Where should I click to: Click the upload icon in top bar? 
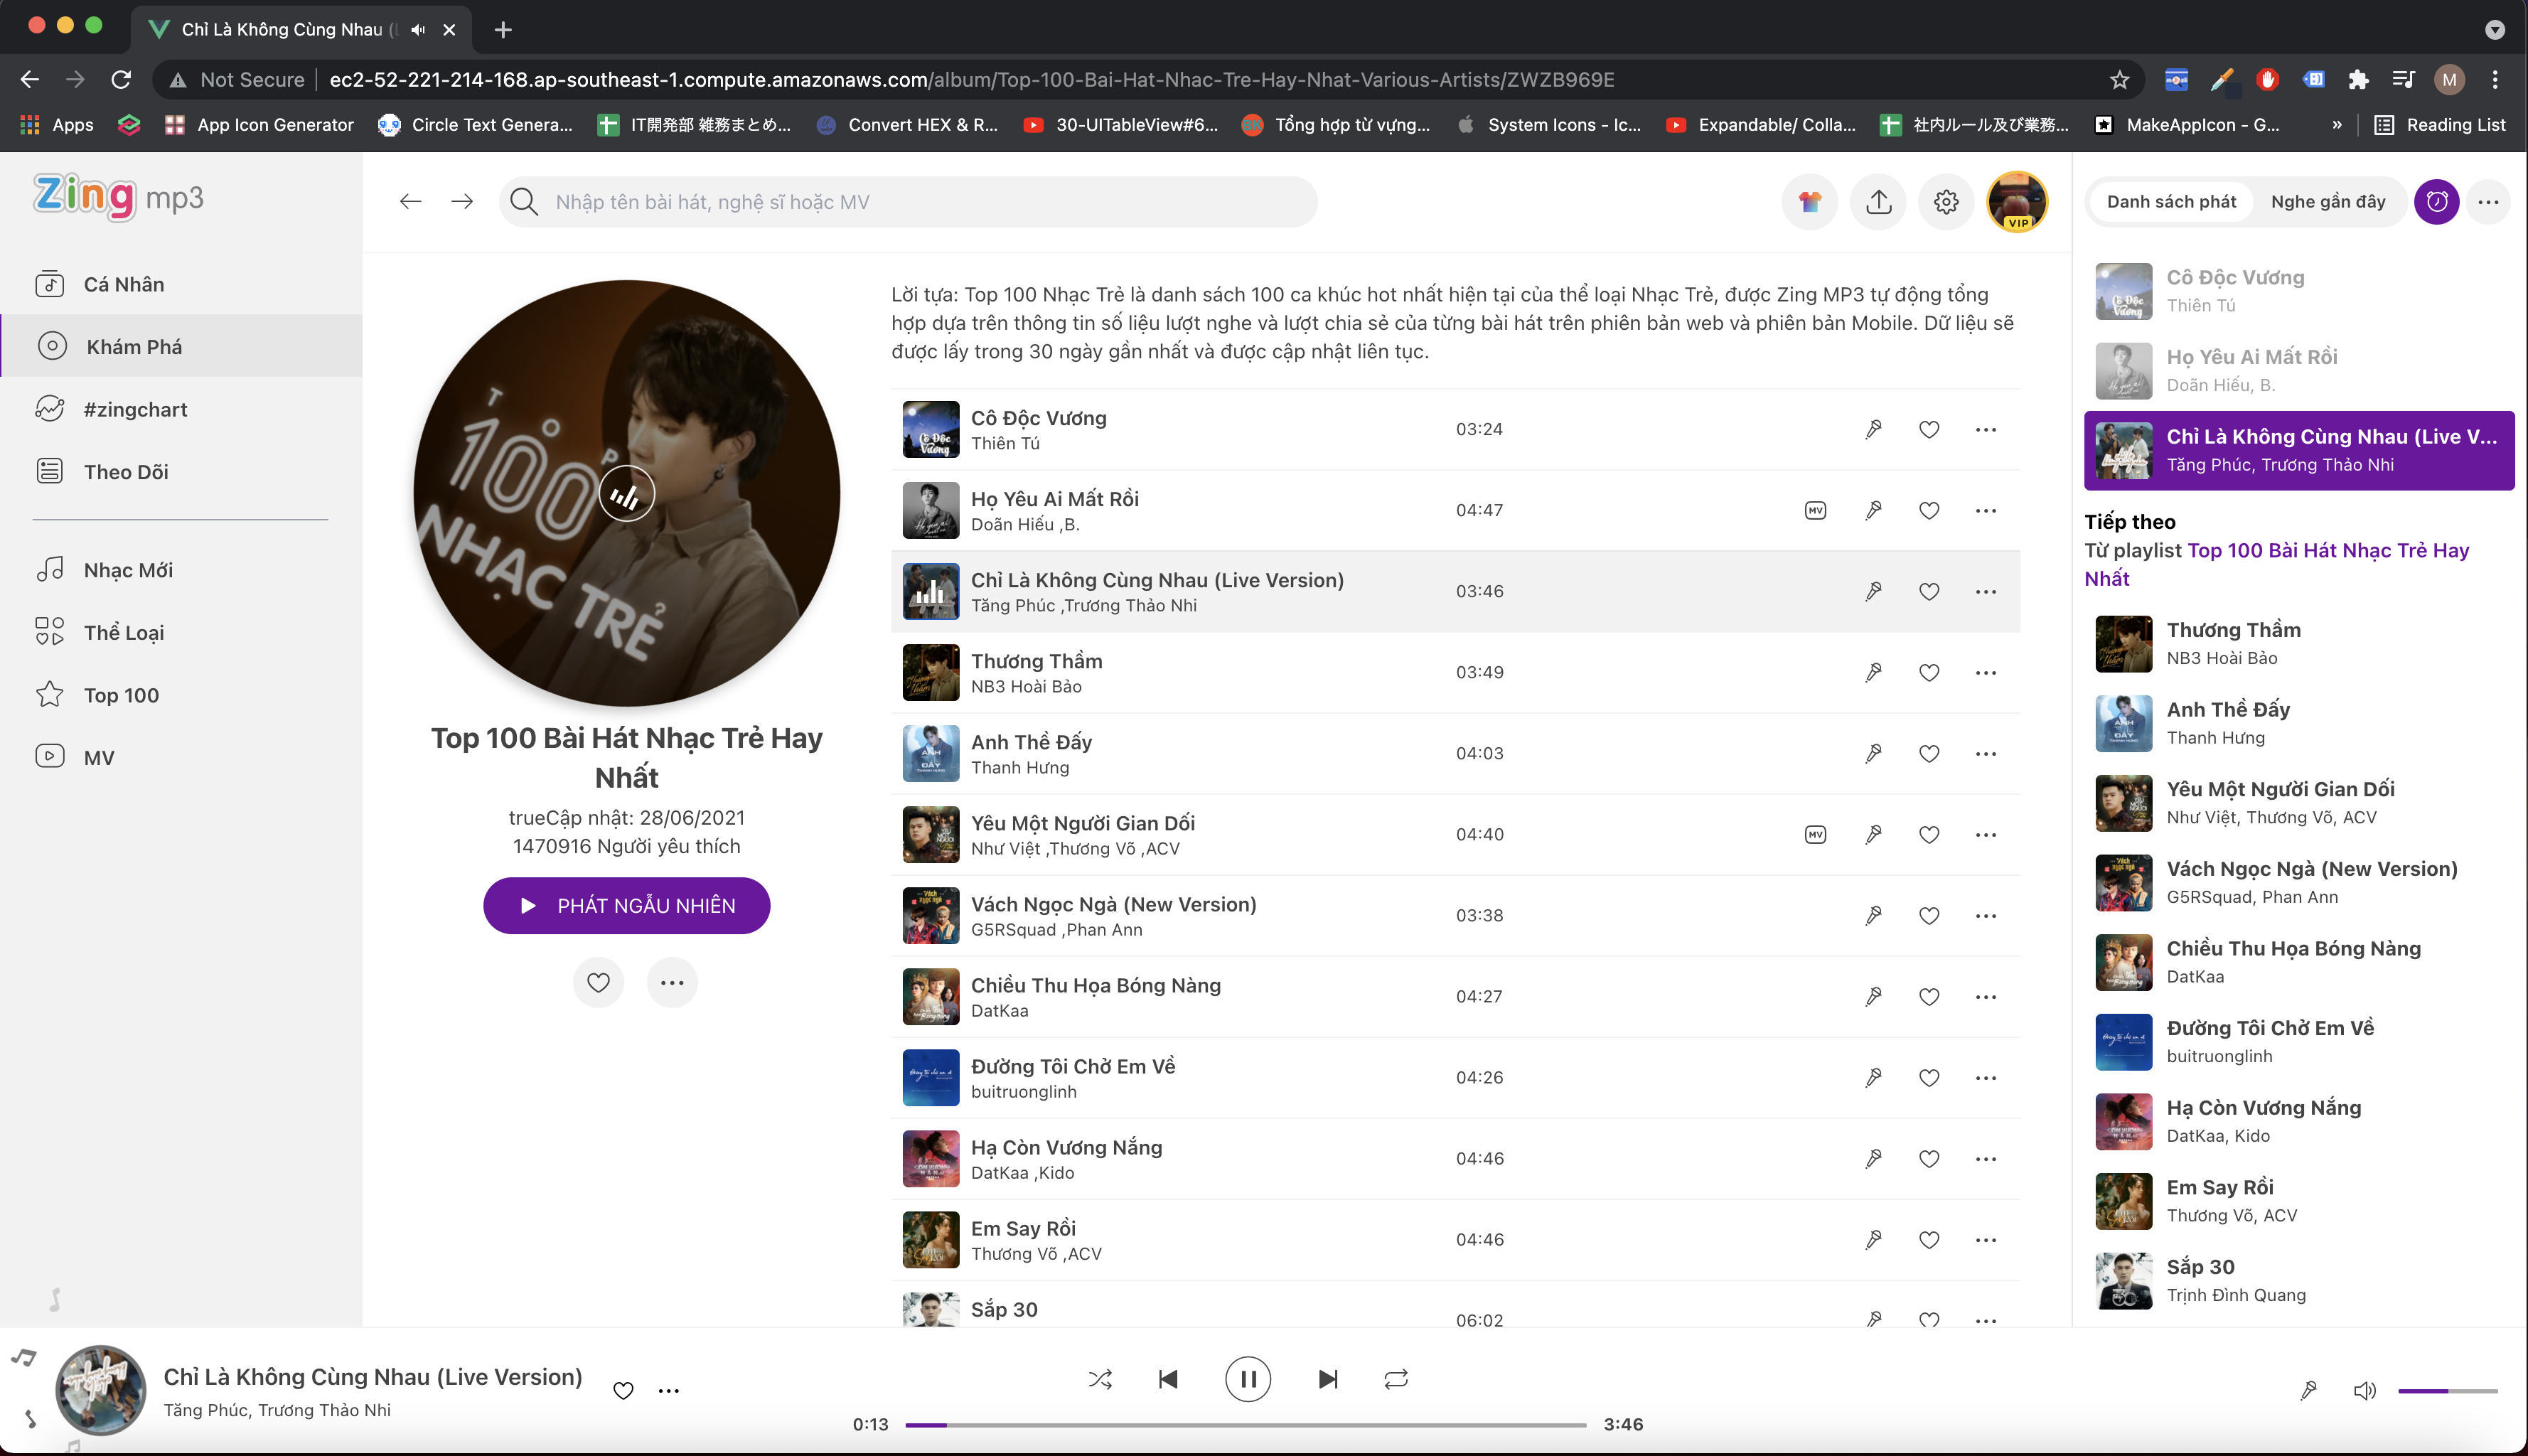pyautogui.click(x=1878, y=202)
